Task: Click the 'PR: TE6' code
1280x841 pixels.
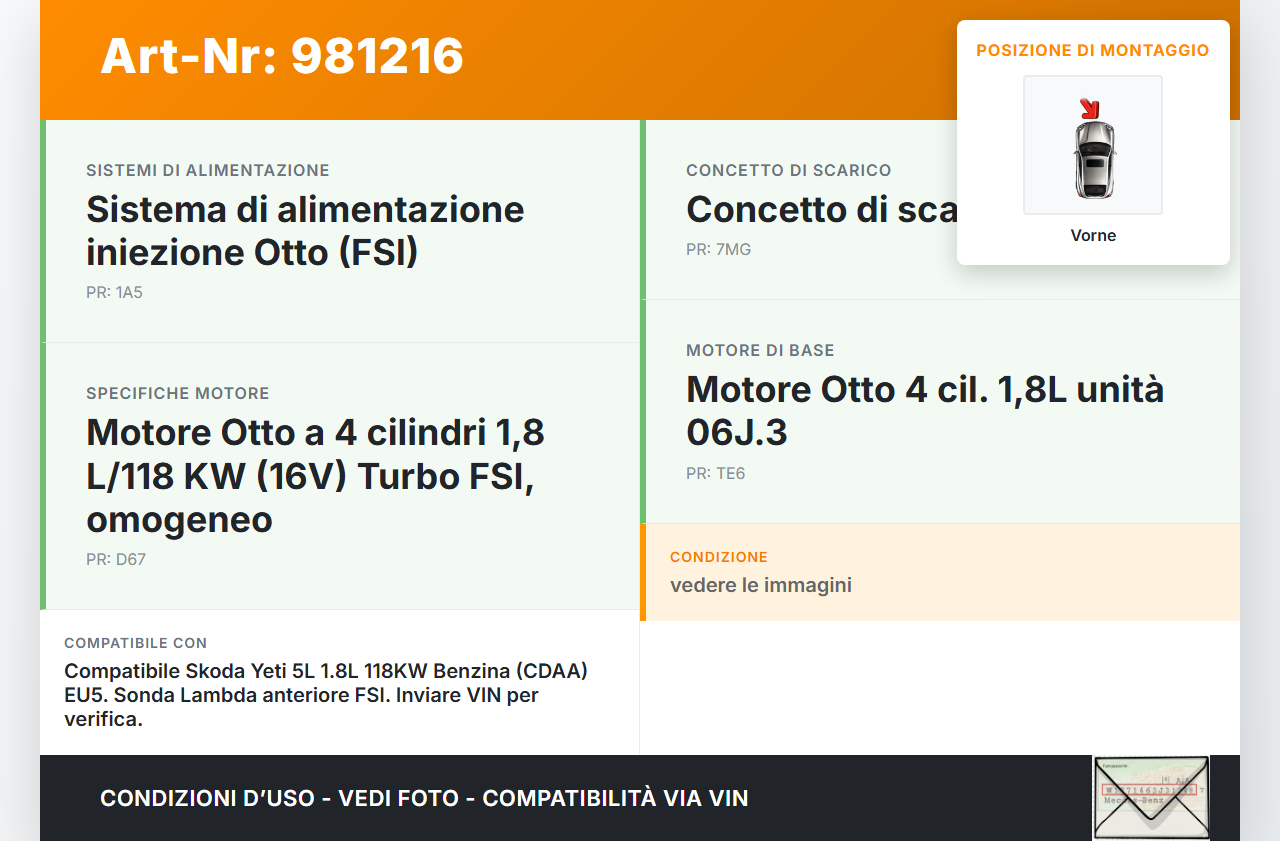Action: (716, 473)
